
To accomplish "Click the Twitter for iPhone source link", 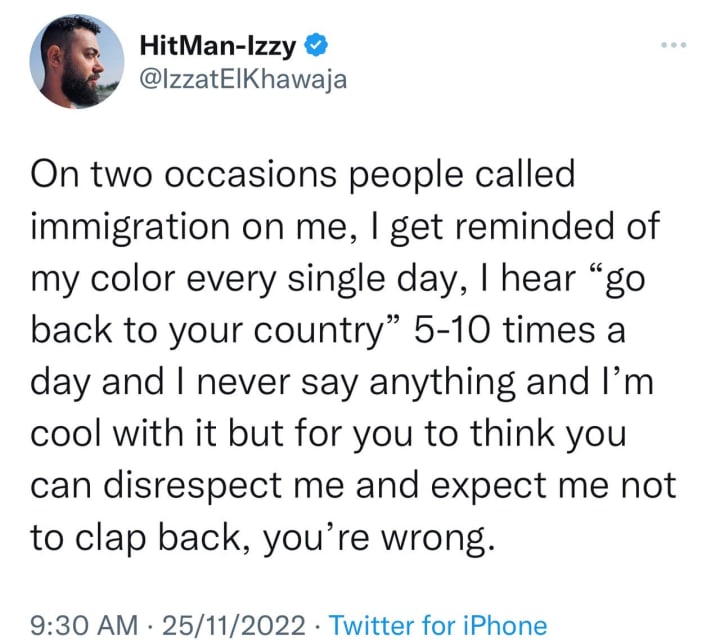I will [x=438, y=625].
